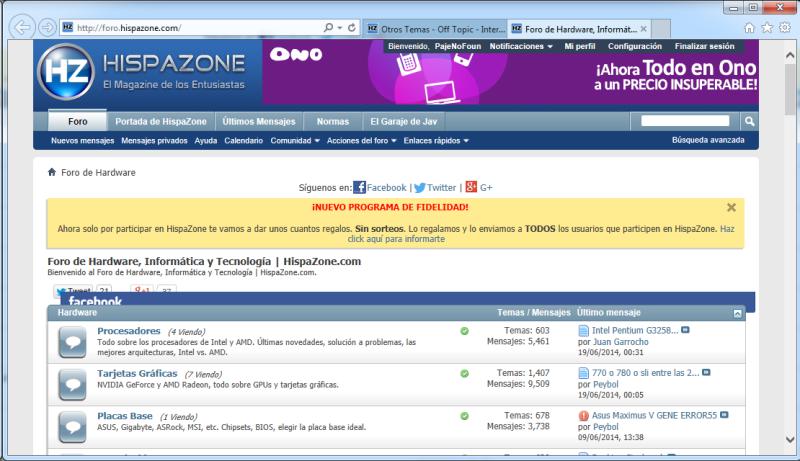Open the Facebook icon link
Viewport: 800px width, 461px height.
[359, 187]
